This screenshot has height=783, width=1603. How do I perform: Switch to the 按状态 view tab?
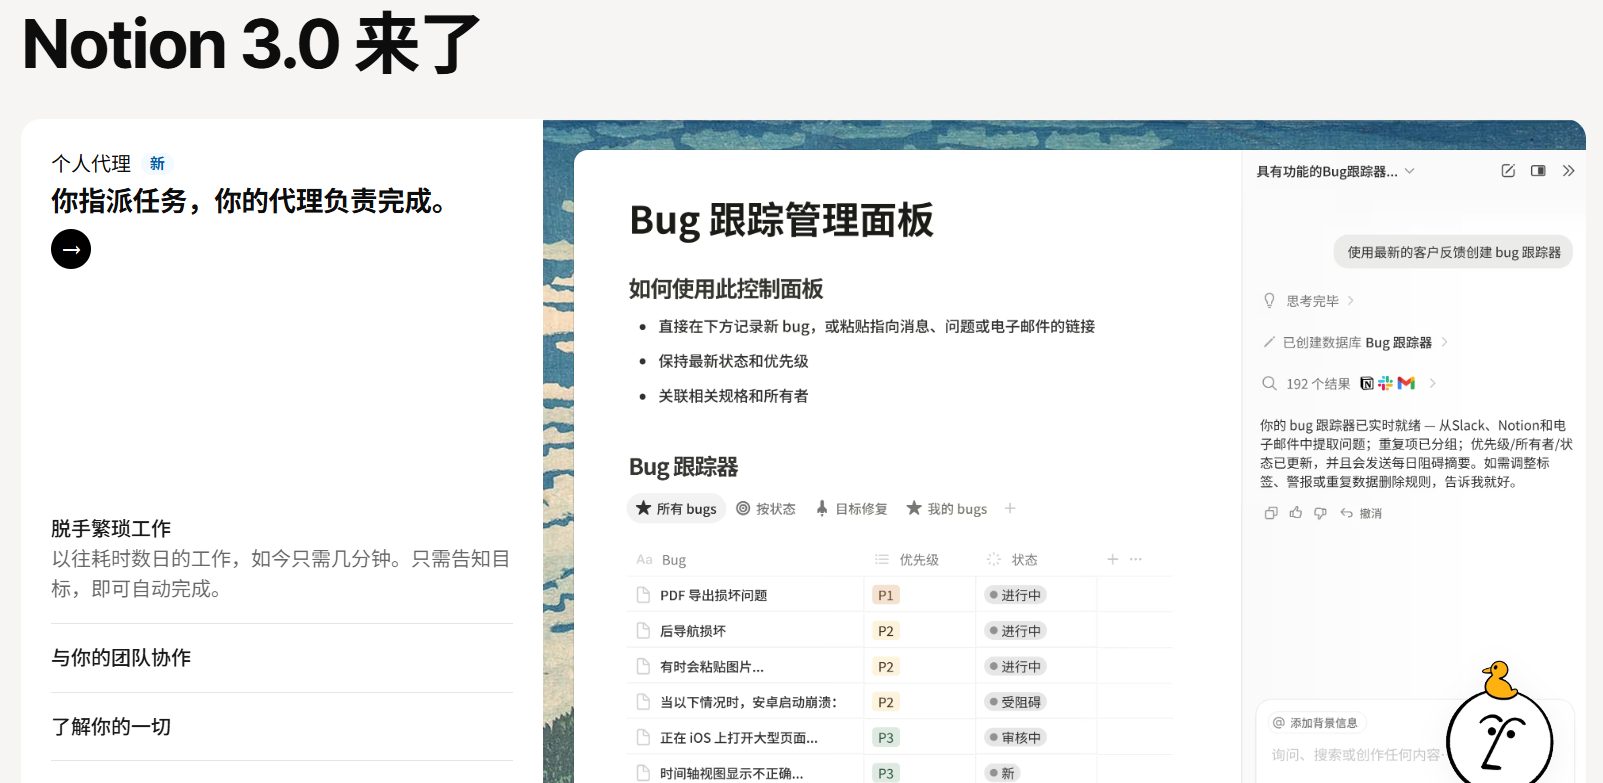pos(766,508)
